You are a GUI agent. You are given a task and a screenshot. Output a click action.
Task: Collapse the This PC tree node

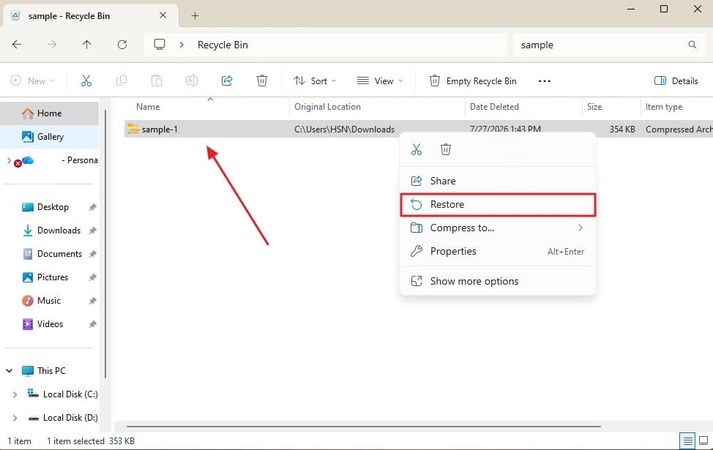click(x=9, y=371)
